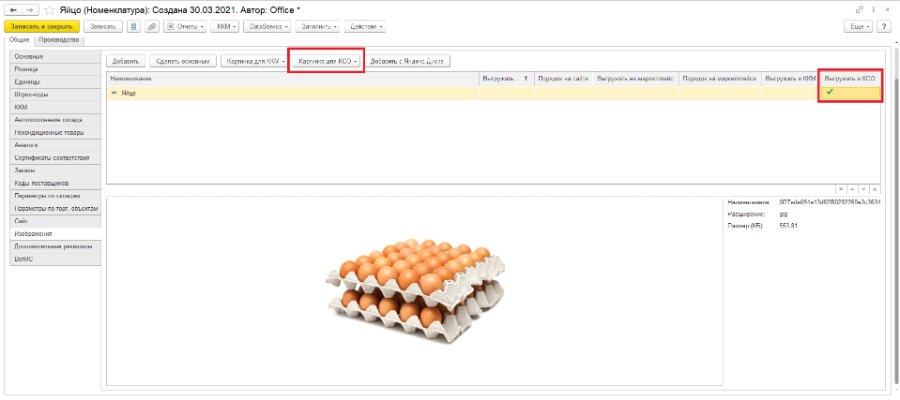This screenshot has height=400, width=900.
Task: Open the Сертификаты соответствия section
Action: (x=56, y=157)
